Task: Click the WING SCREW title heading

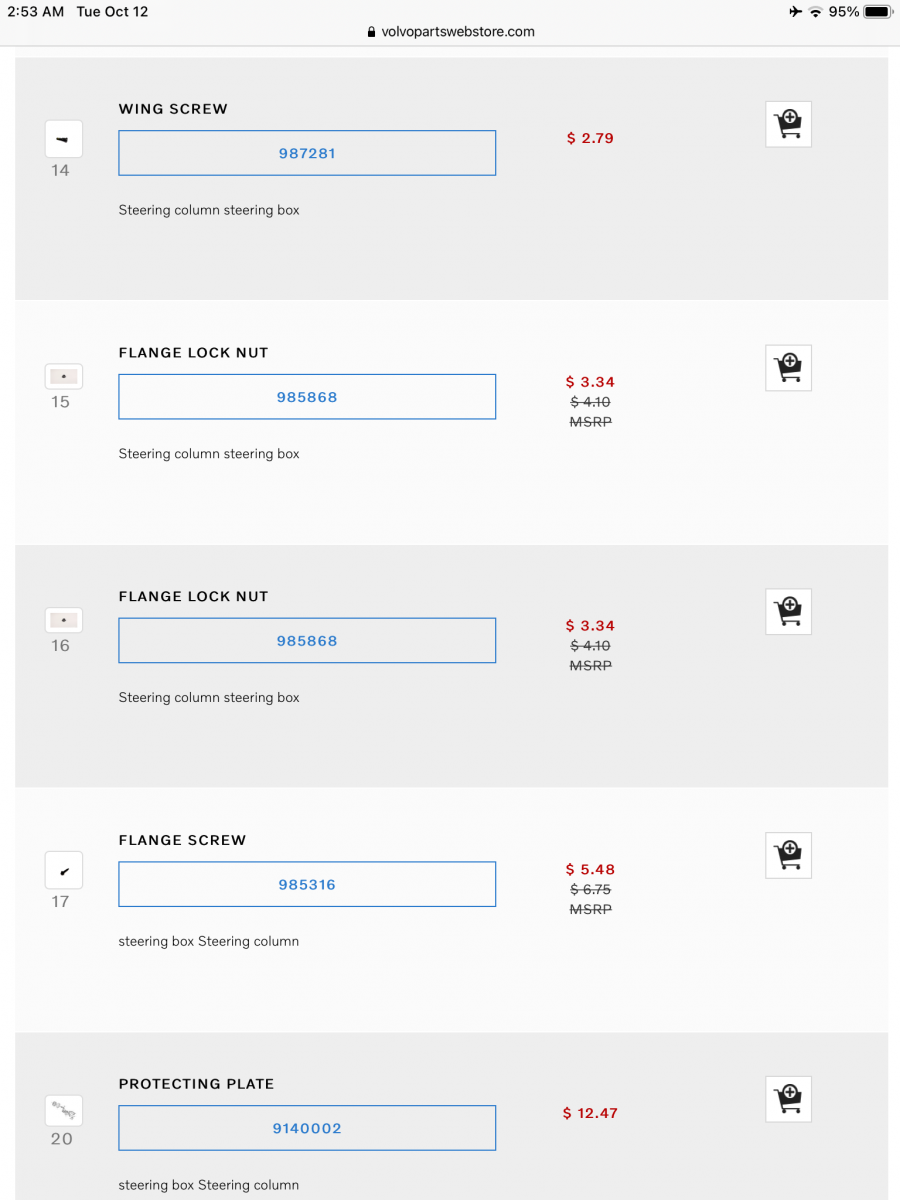Action: (x=173, y=109)
